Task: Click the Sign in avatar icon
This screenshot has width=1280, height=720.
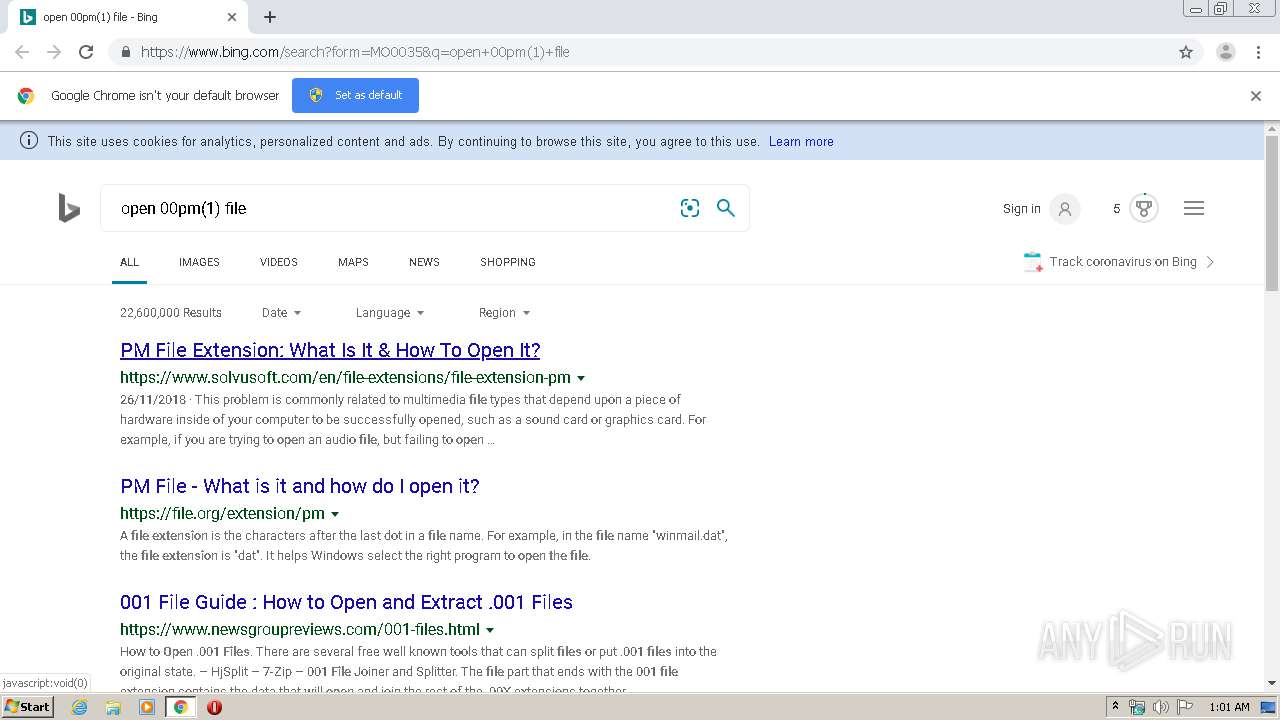Action: [x=1065, y=208]
